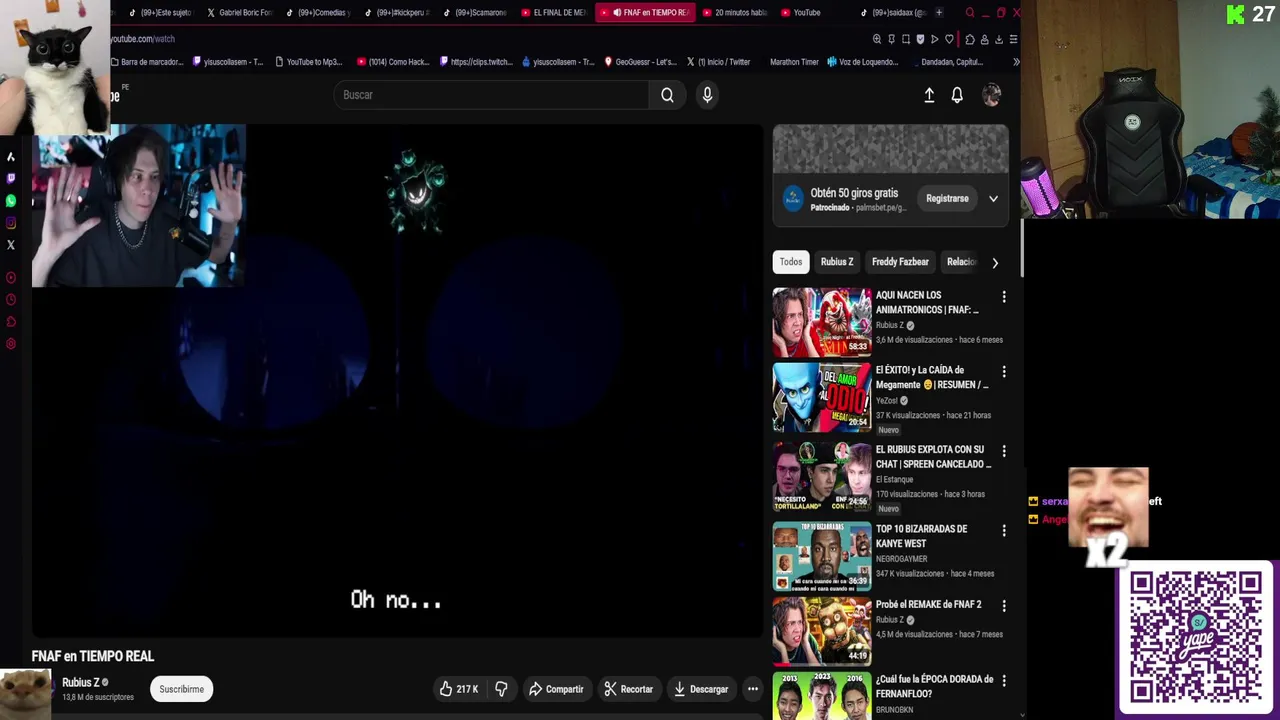The image size is (1280, 720).
Task: Open the YouTube to Mp3 bookmark
Action: tap(307, 62)
